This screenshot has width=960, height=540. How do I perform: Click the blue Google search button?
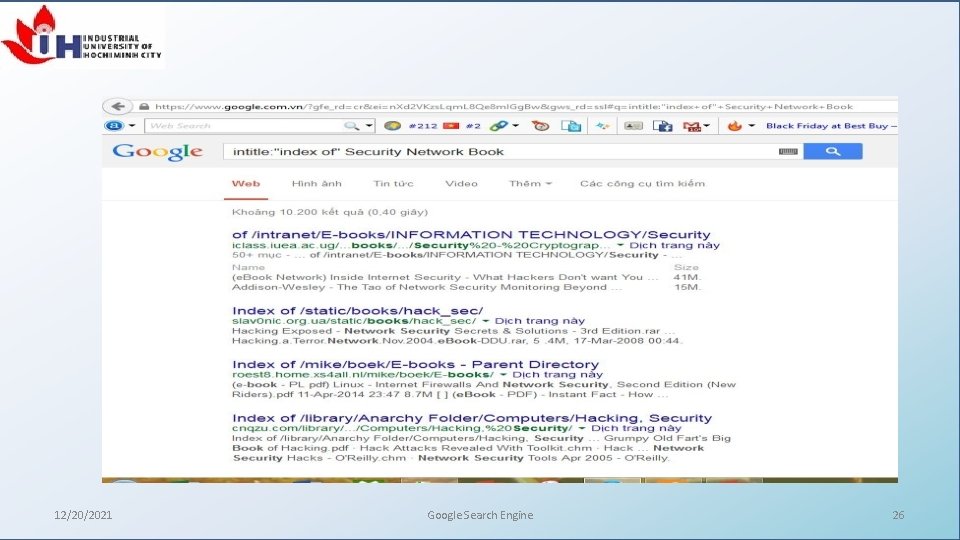tap(833, 151)
